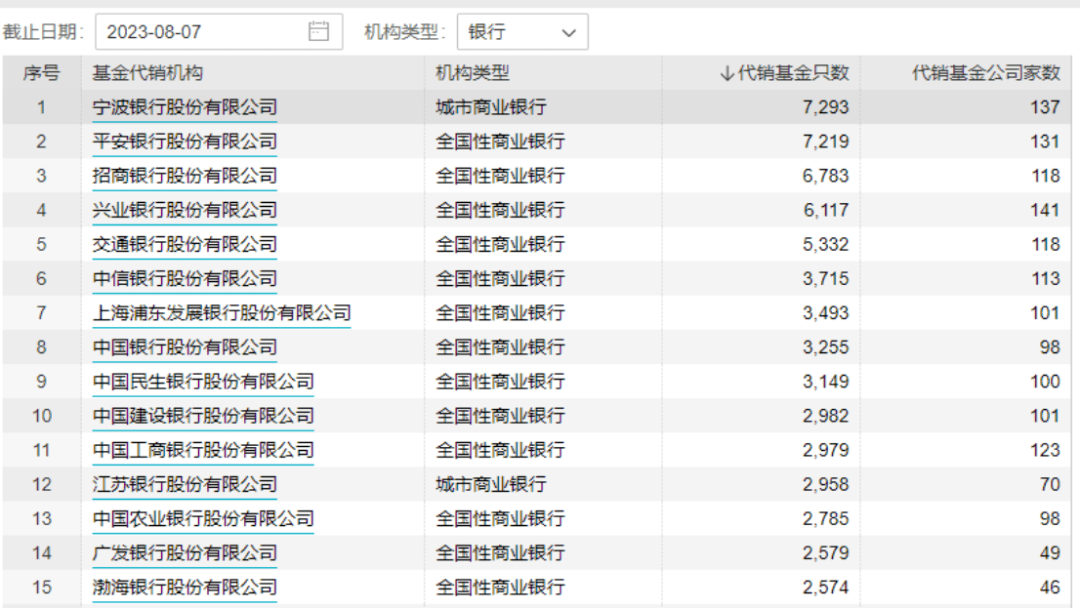Open 宁波银行股份有限公司 link
This screenshot has height=609, width=1080.
[x=185, y=108]
